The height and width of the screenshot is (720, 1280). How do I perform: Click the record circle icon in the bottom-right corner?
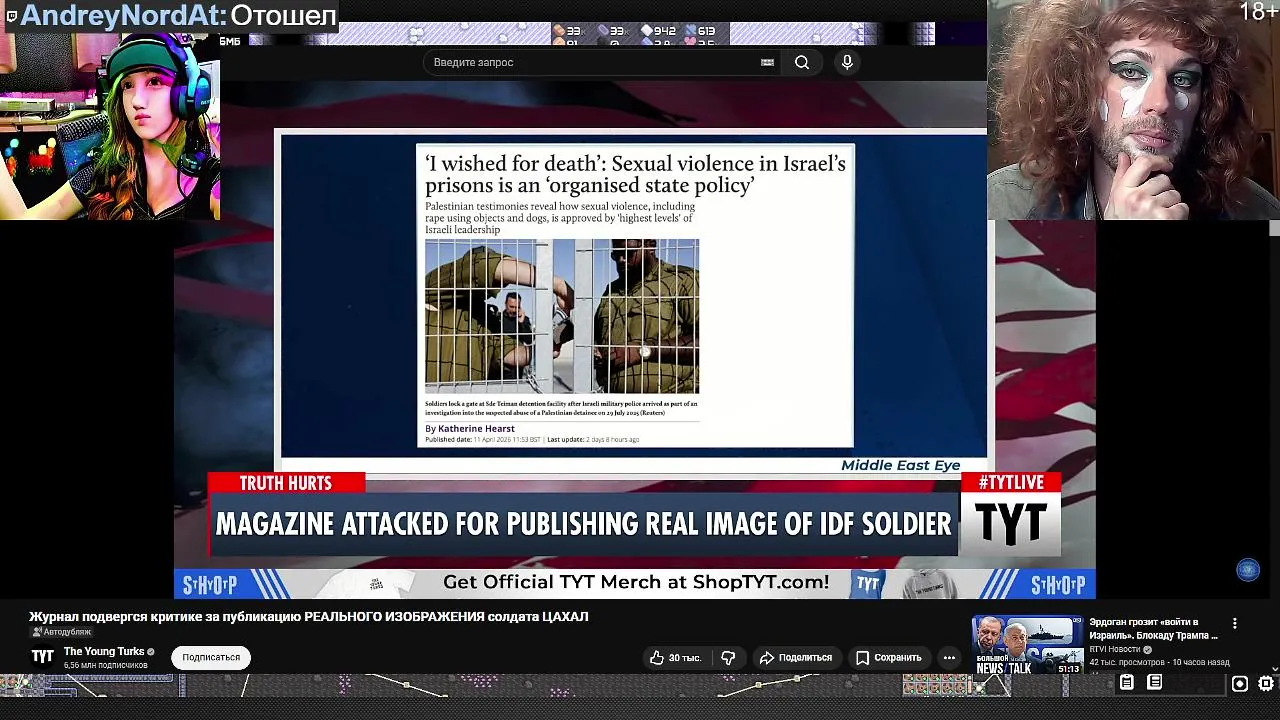(x=1240, y=683)
